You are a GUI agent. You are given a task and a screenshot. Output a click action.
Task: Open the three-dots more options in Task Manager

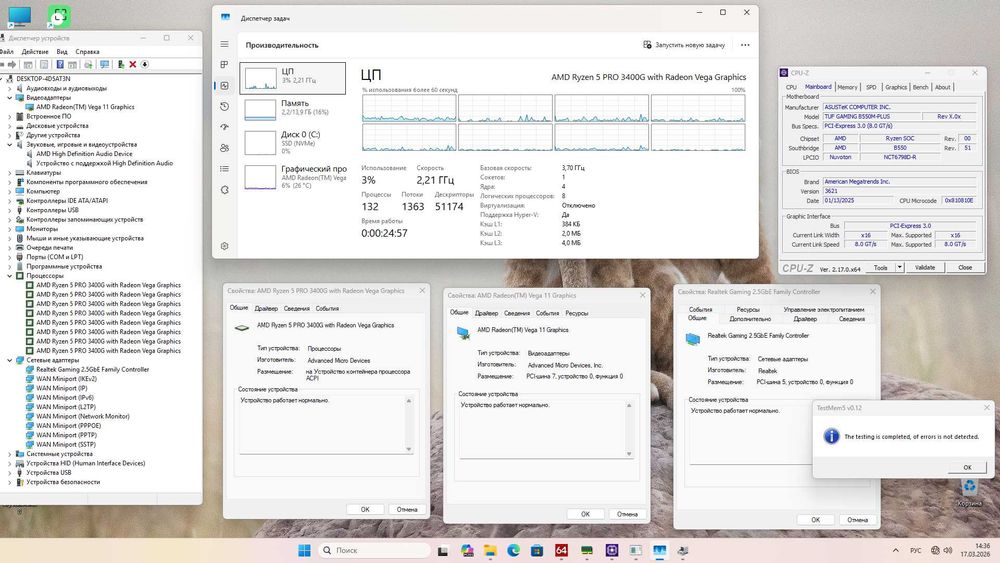[x=745, y=45]
